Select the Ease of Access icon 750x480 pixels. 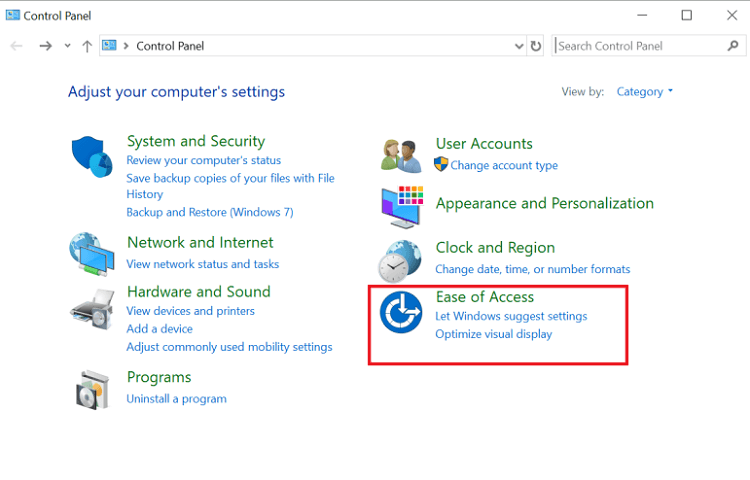point(401,313)
